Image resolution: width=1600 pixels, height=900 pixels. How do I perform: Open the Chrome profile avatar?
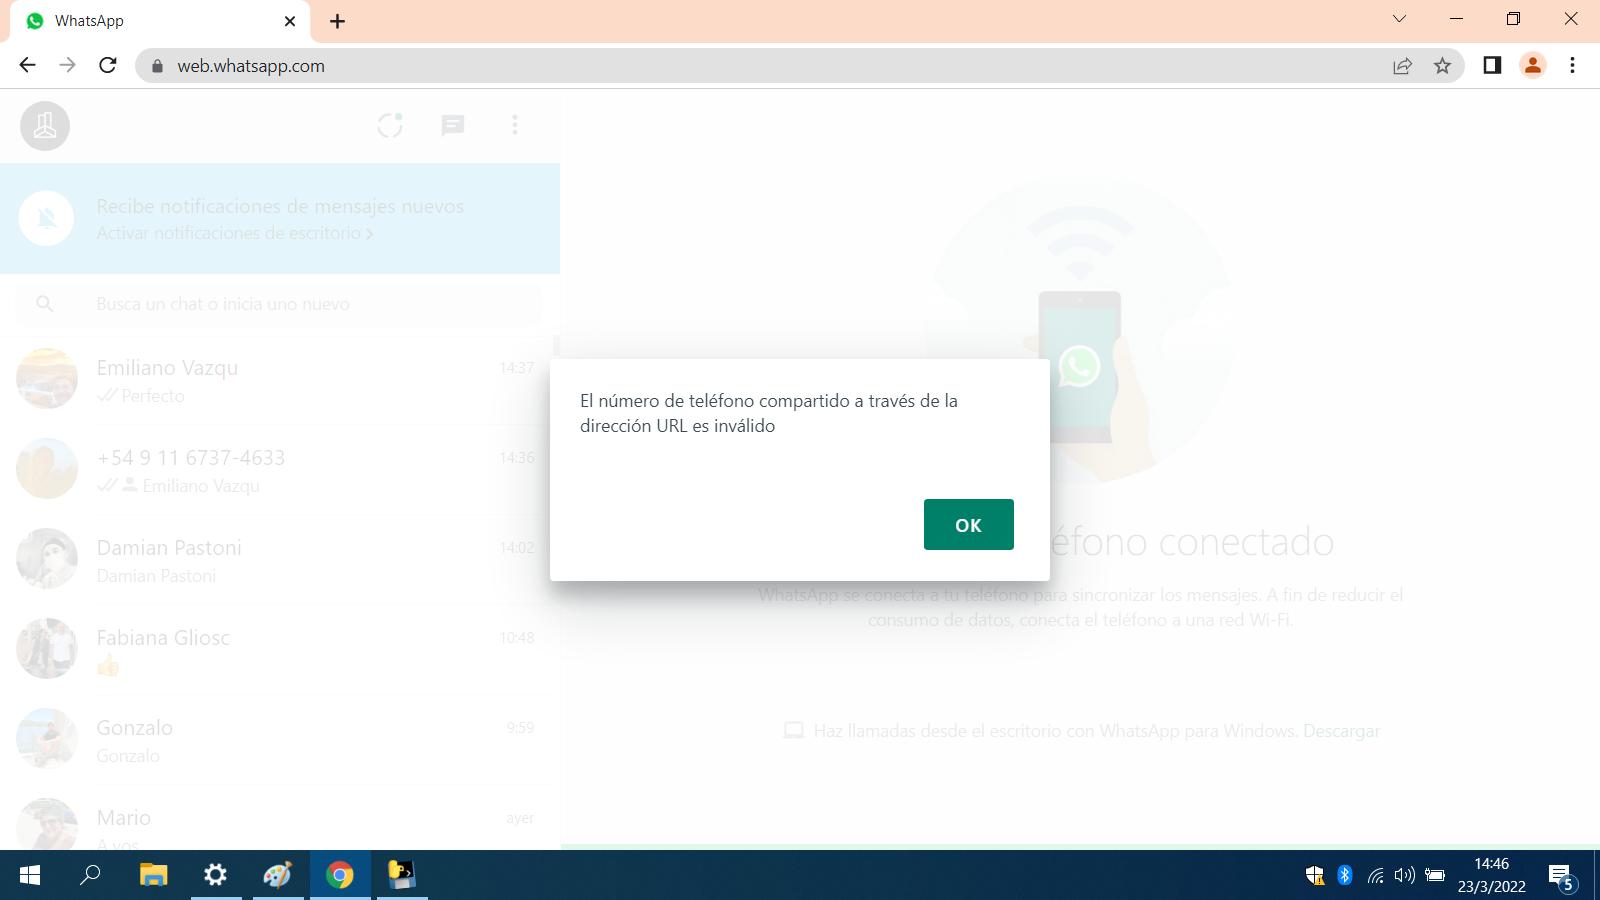[x=1532, y=66]
